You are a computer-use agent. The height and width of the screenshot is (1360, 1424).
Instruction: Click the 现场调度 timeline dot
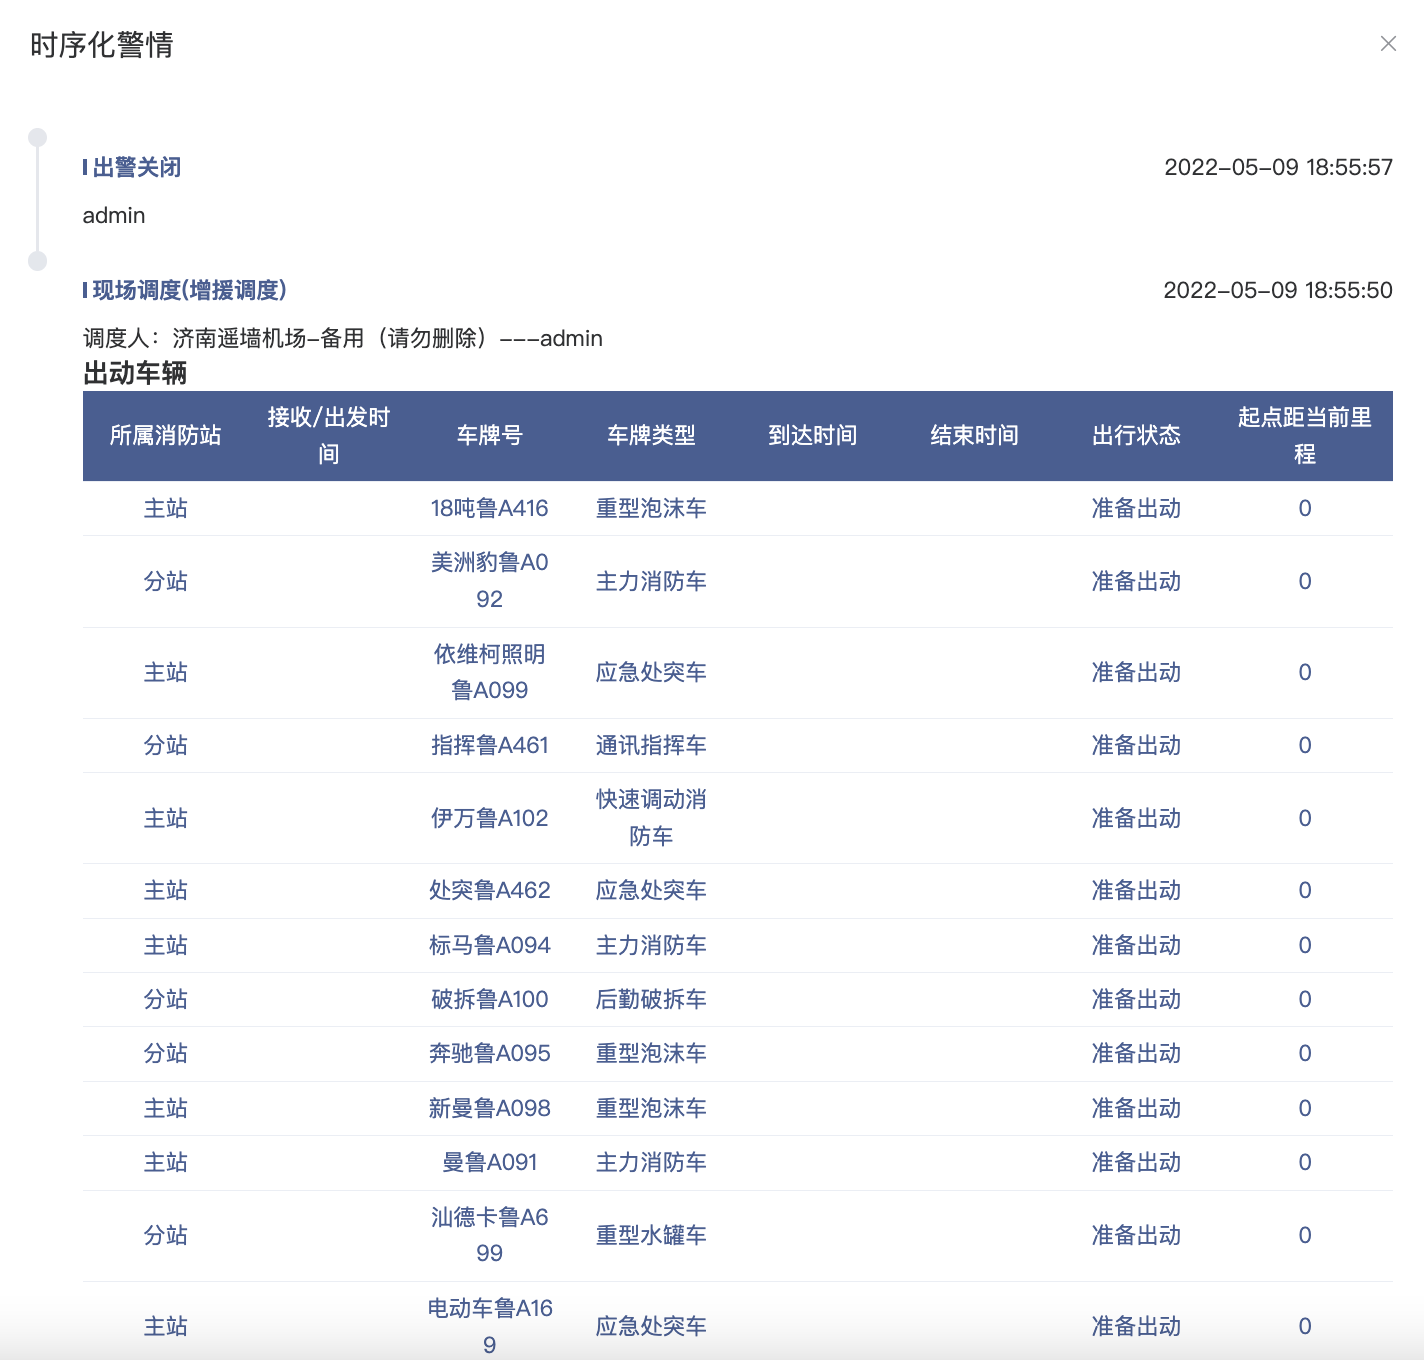point(38,261)
